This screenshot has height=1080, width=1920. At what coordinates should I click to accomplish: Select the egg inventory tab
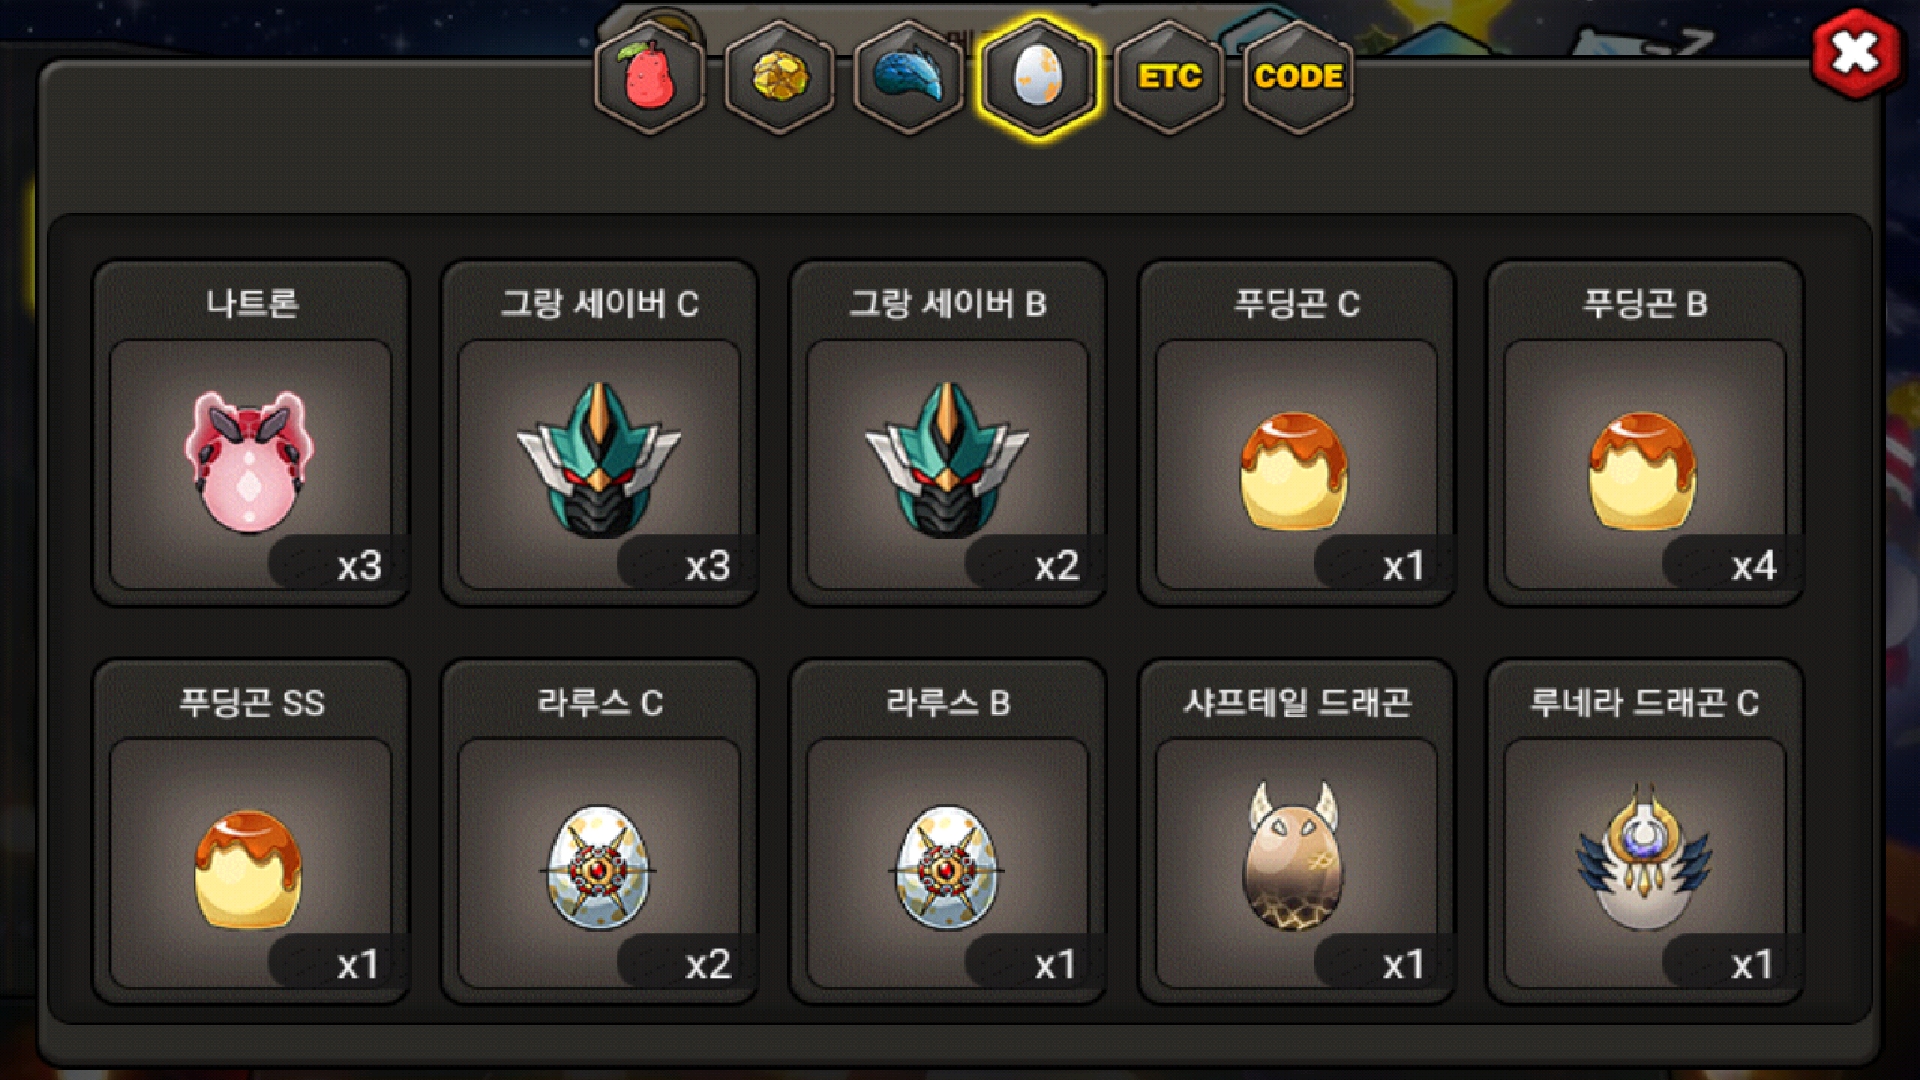tap(1039, 78)
